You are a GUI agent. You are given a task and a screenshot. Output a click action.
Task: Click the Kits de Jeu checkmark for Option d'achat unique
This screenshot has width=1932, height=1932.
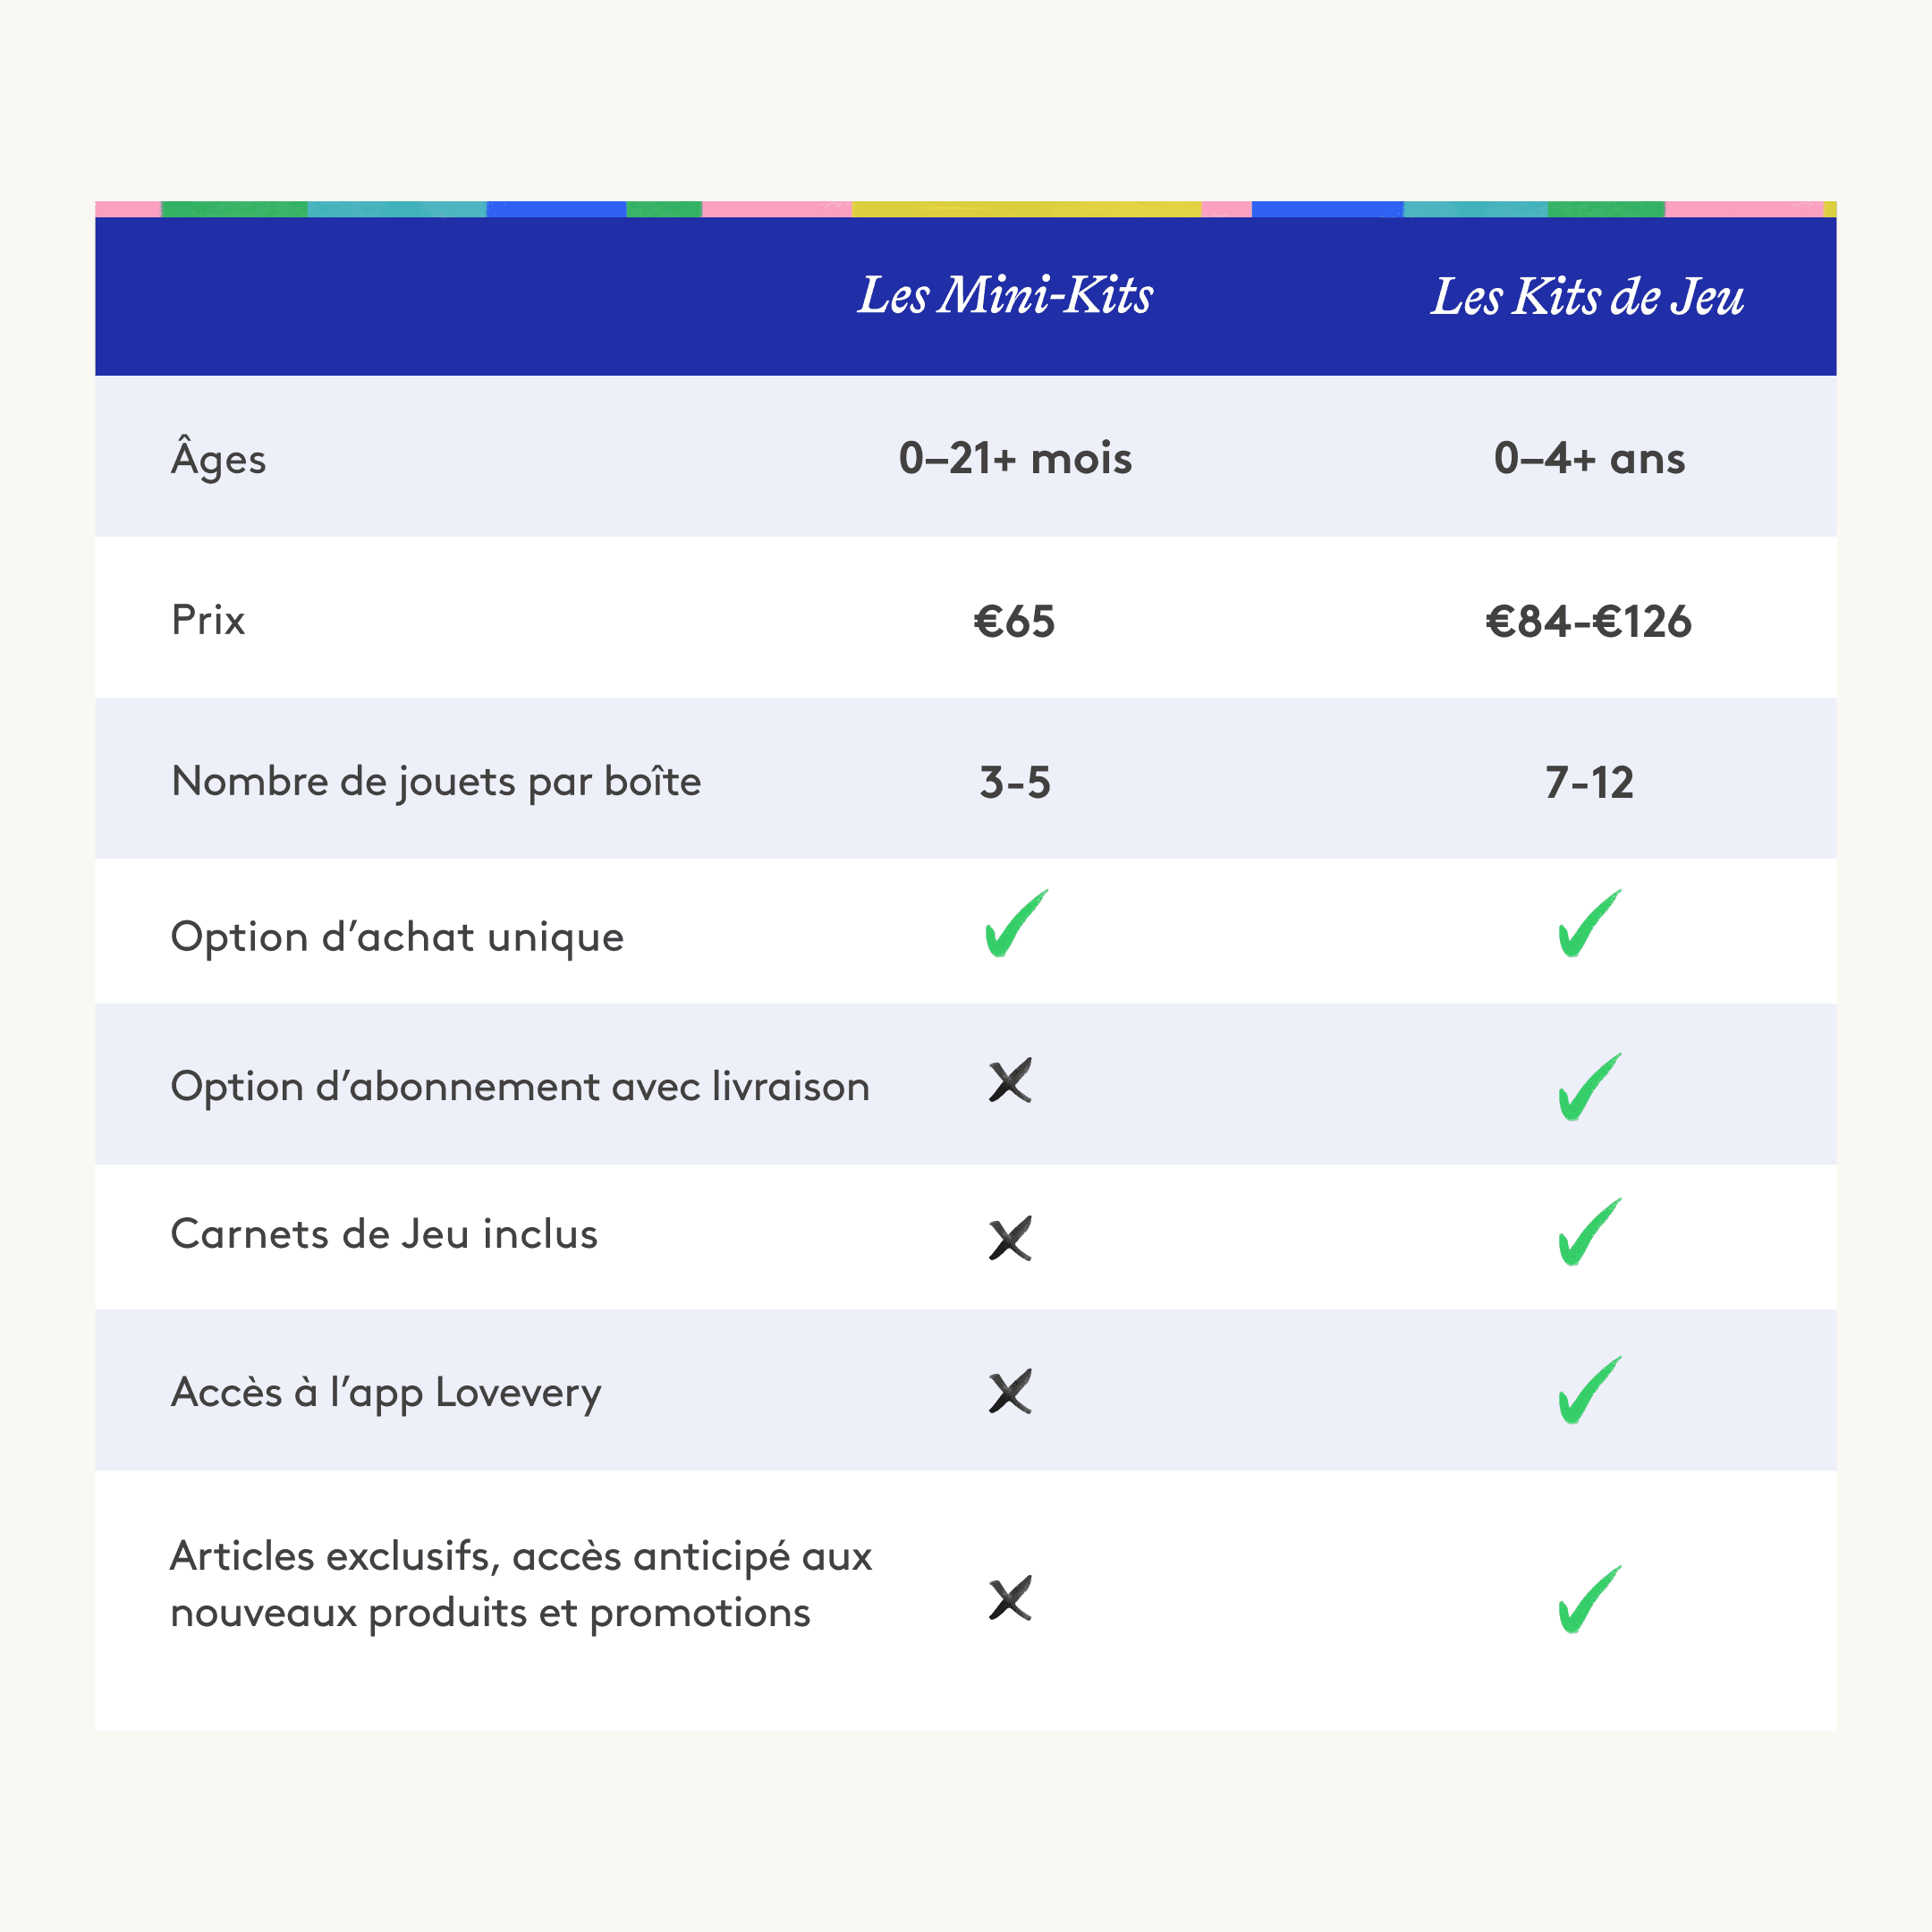1588,924
